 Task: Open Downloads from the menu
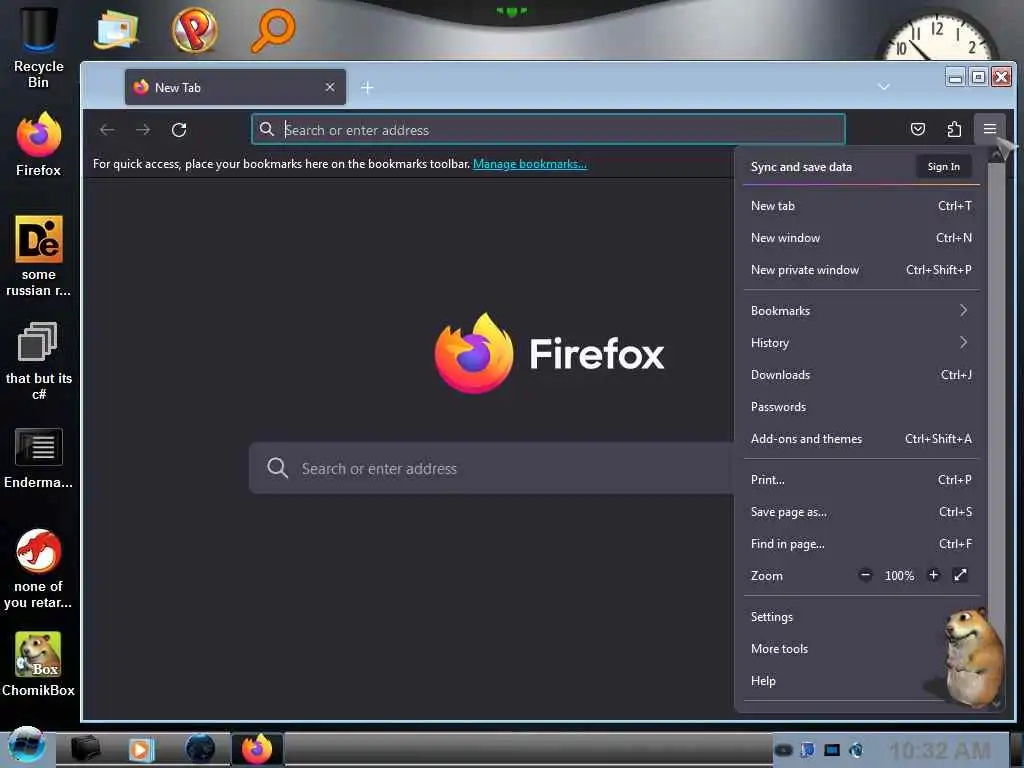tap(861, 375)
